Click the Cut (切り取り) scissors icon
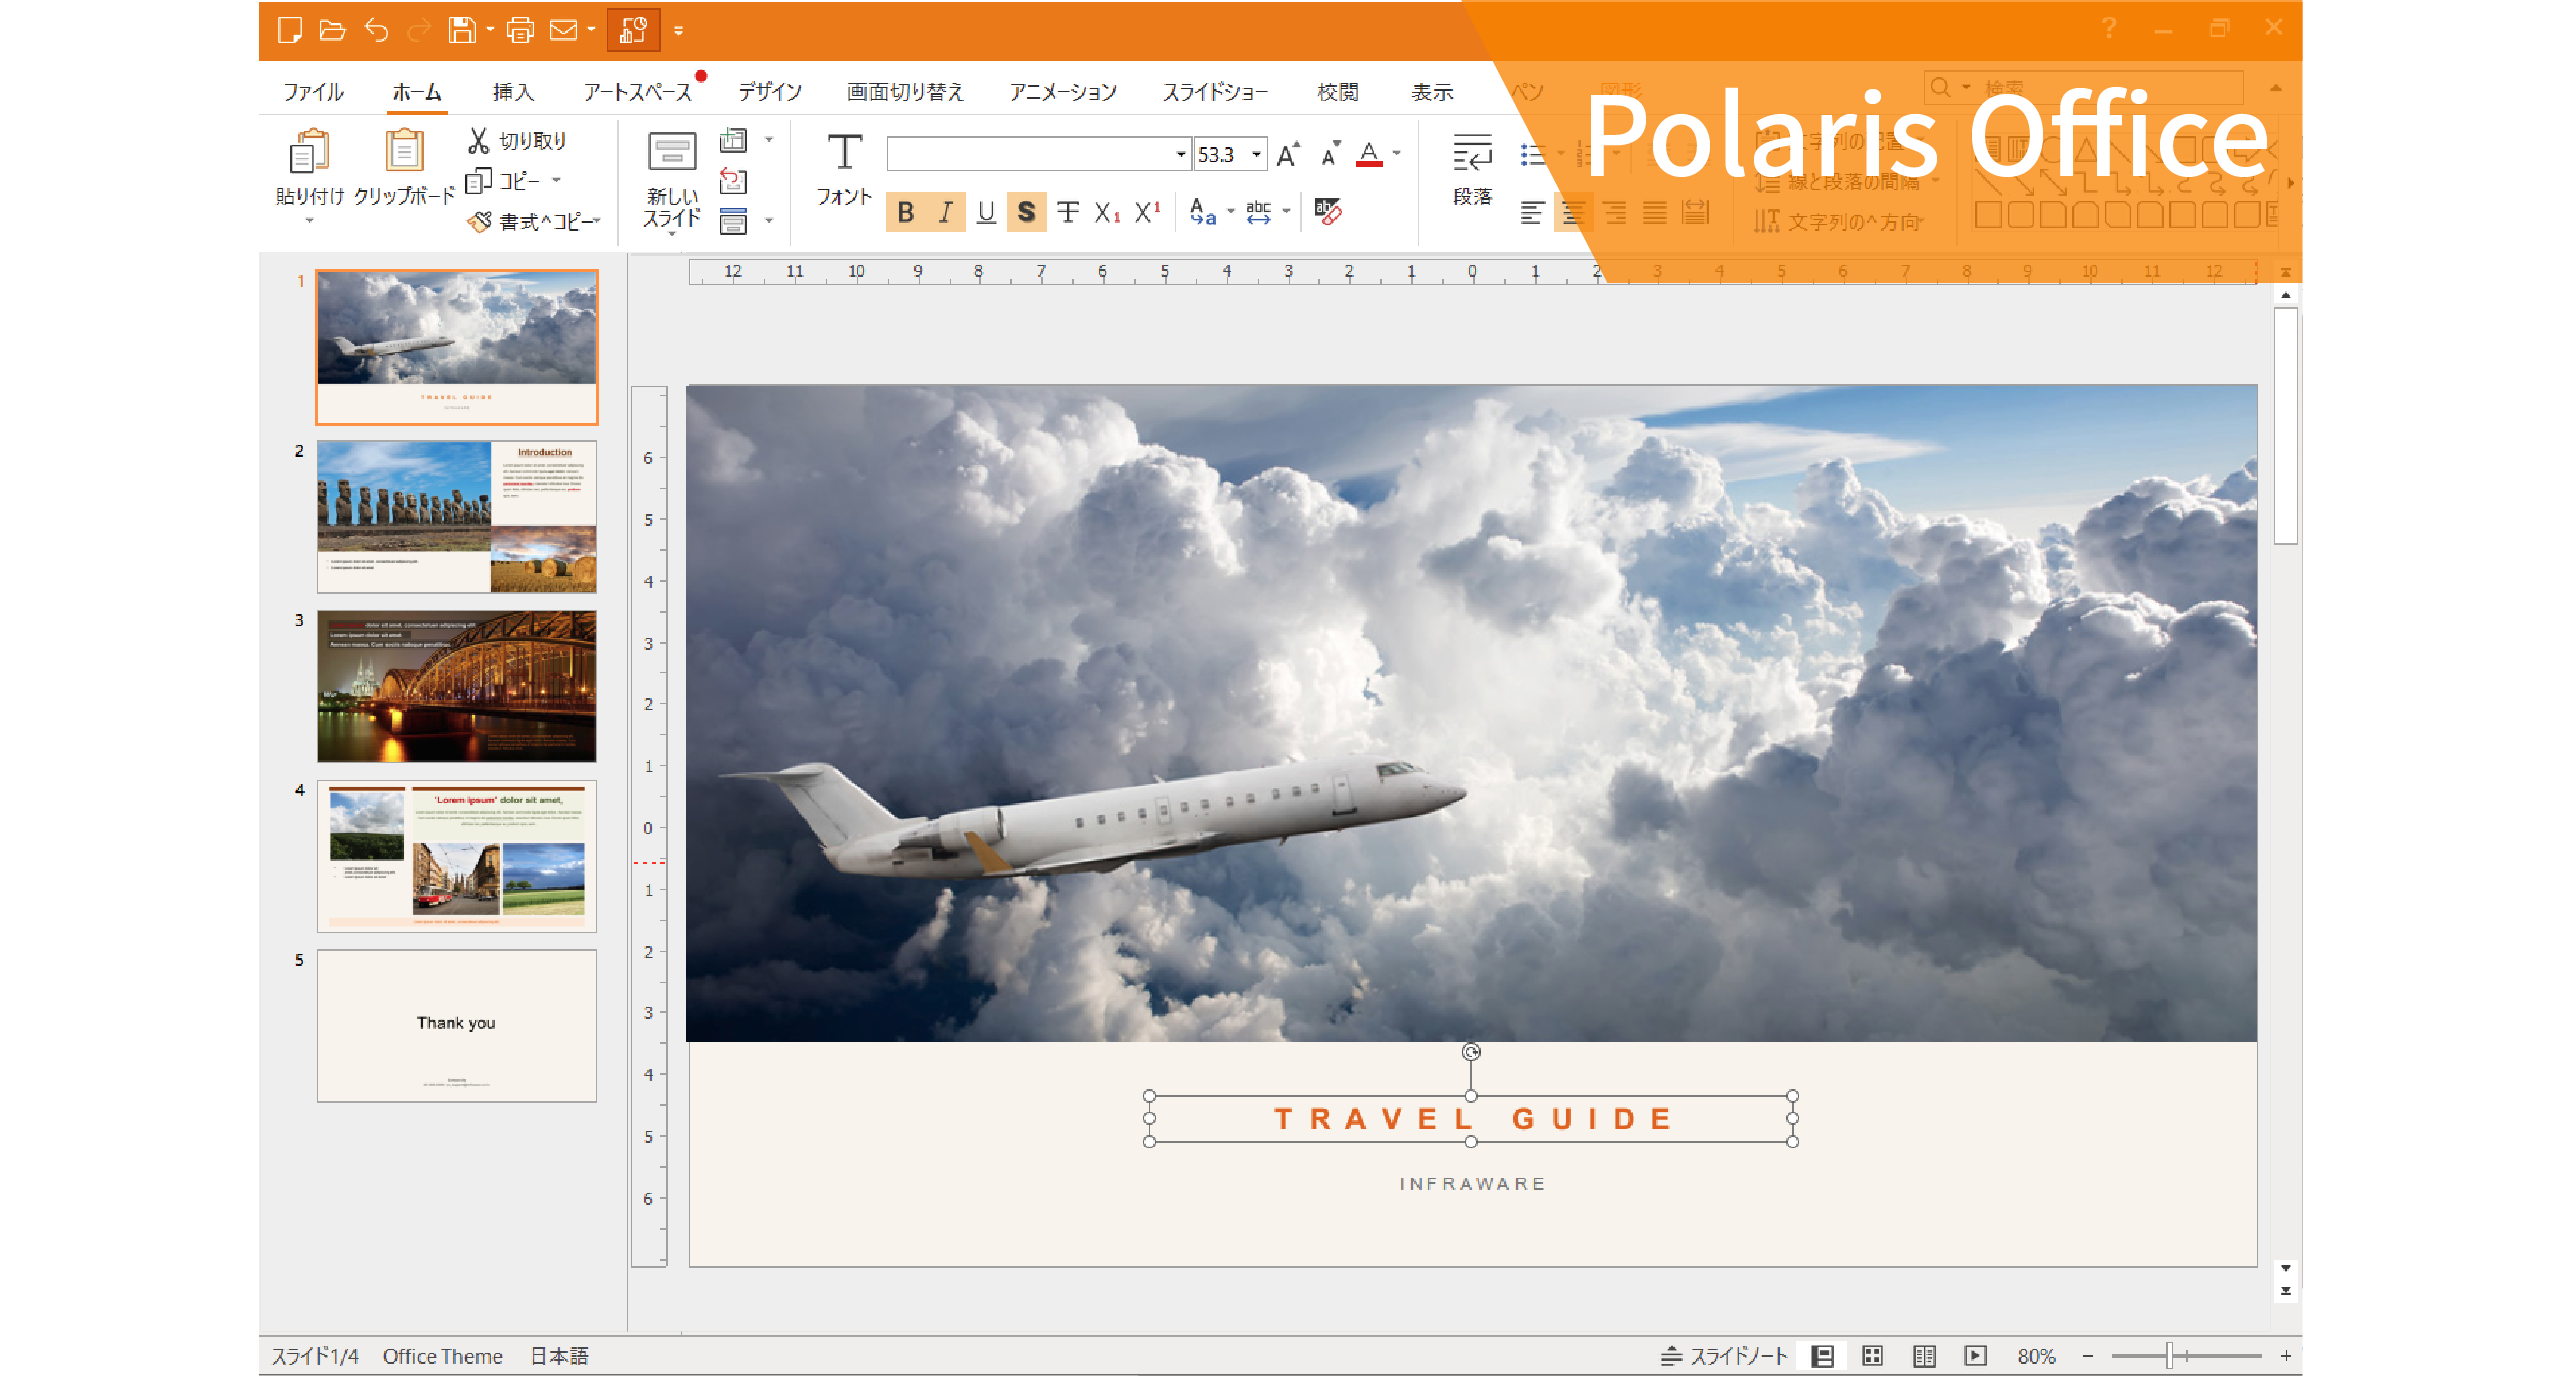 click(x=478, y=141)
